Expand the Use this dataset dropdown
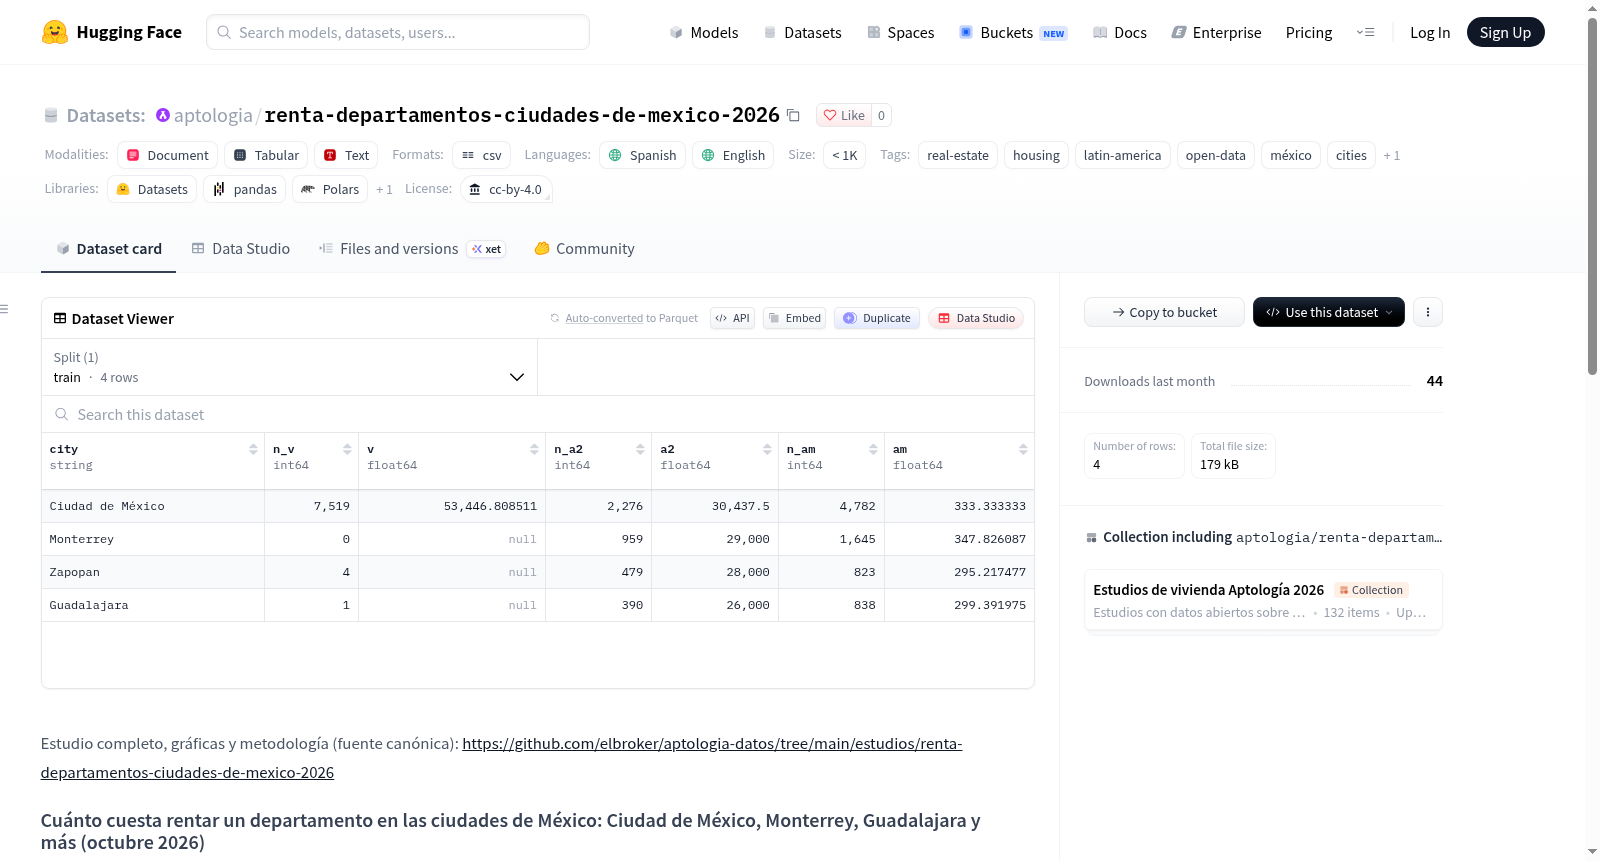 [x=1329, y=312]
